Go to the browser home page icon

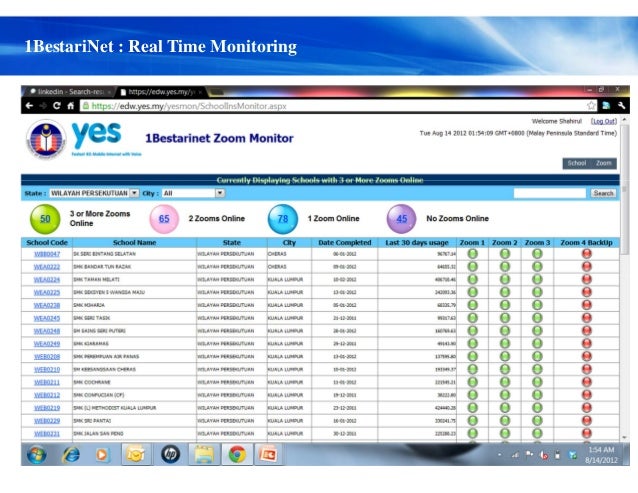tap(70, 106)
